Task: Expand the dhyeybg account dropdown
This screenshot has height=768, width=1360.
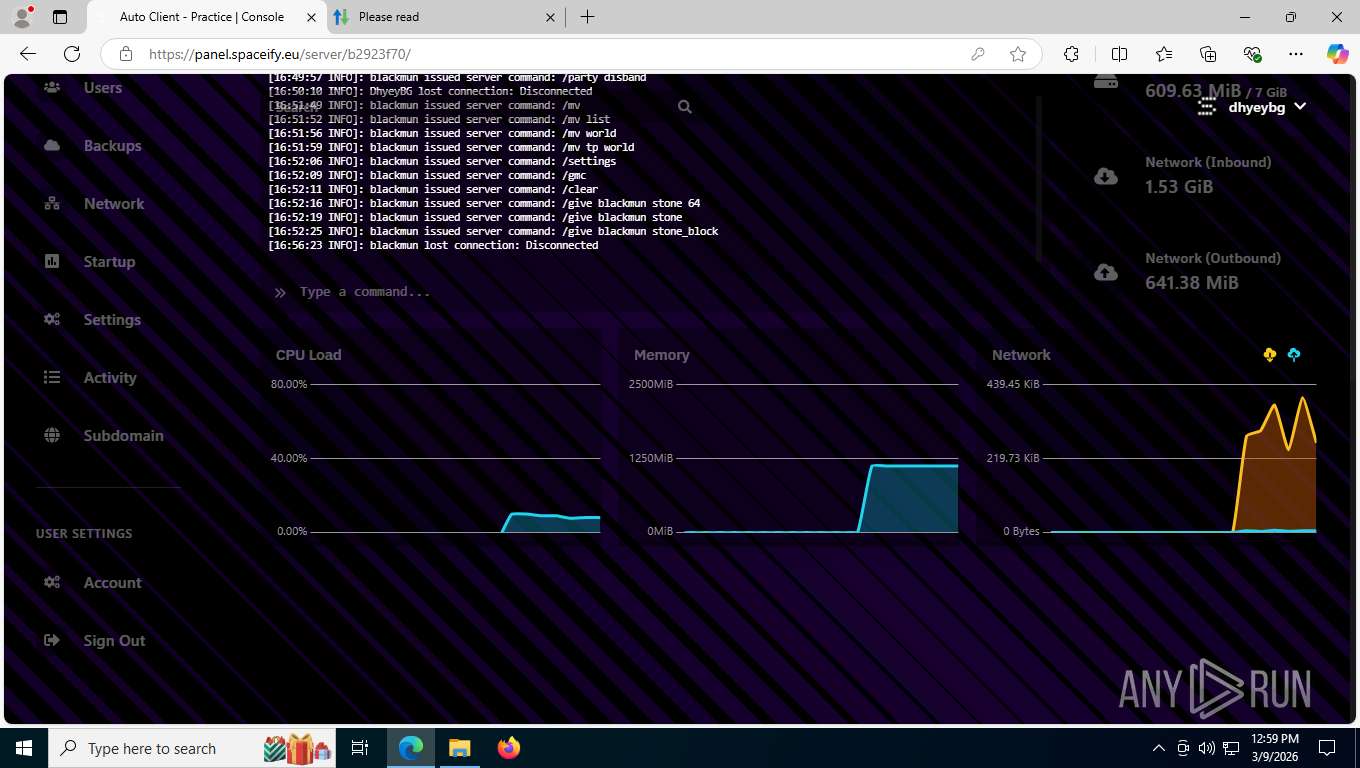Action: 1253,106
